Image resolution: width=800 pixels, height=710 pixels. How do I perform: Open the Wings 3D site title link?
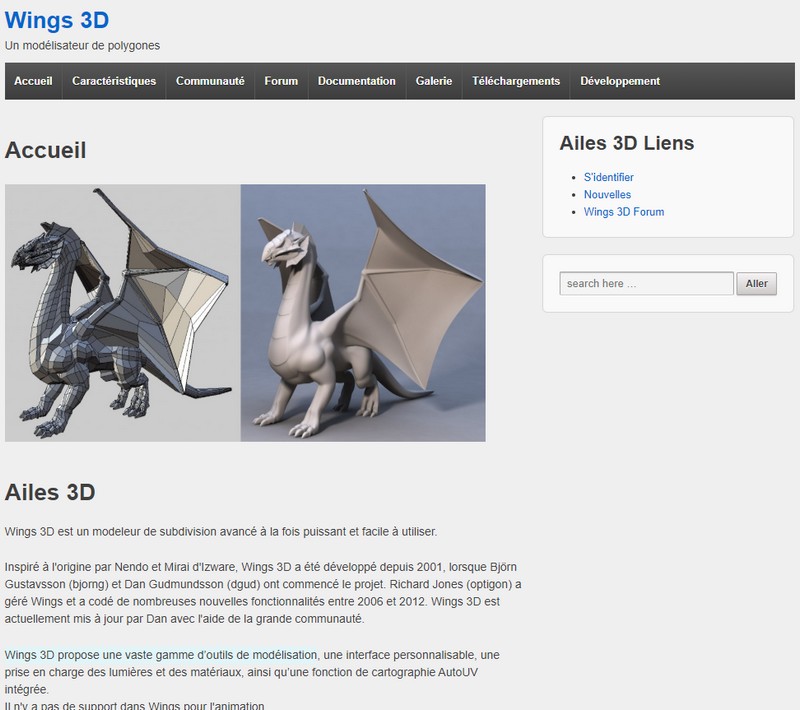[x=57, y=20]
